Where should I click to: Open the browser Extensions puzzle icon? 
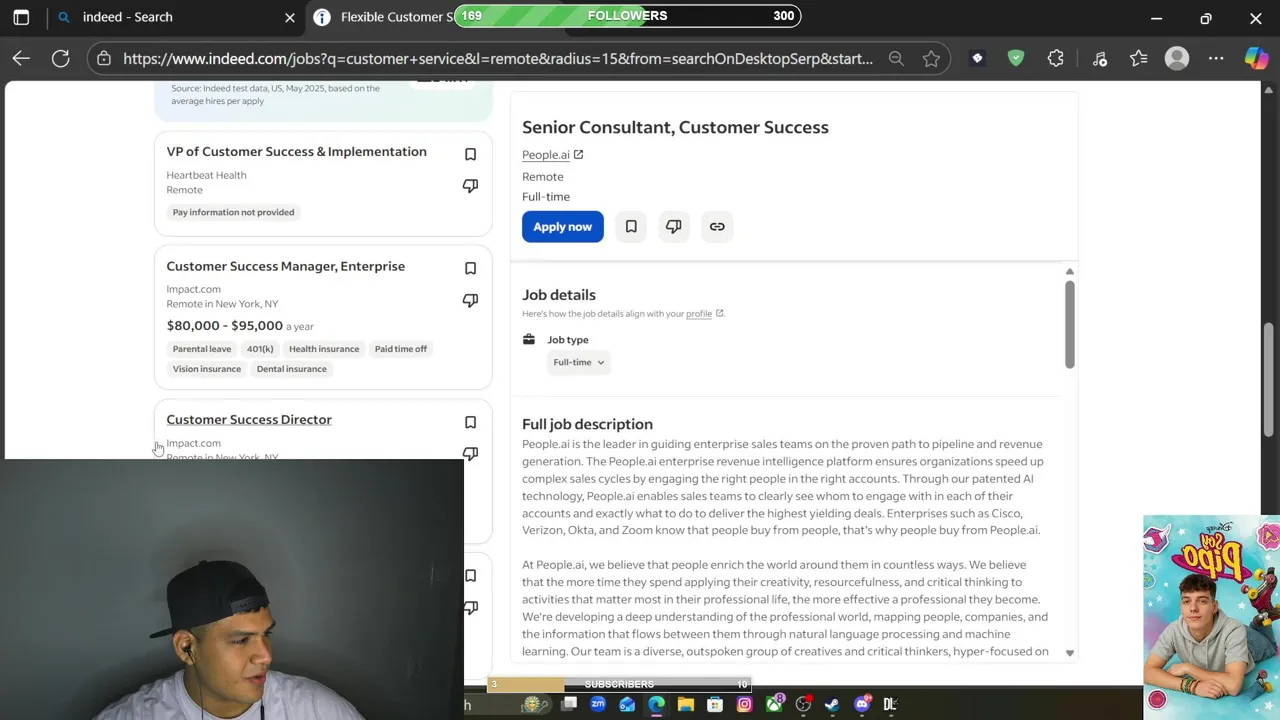[x=1056, y=59]
